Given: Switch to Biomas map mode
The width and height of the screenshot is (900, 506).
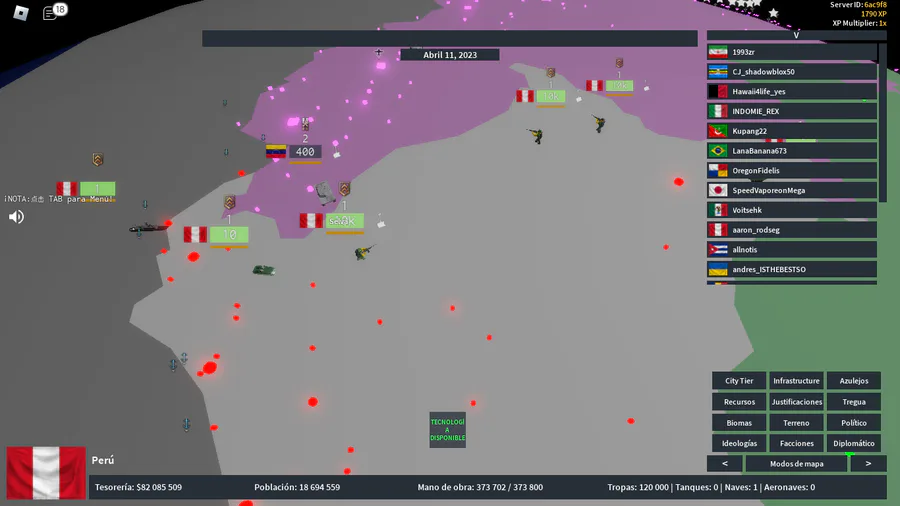Looking at the screenshot, I should point(739,423).
